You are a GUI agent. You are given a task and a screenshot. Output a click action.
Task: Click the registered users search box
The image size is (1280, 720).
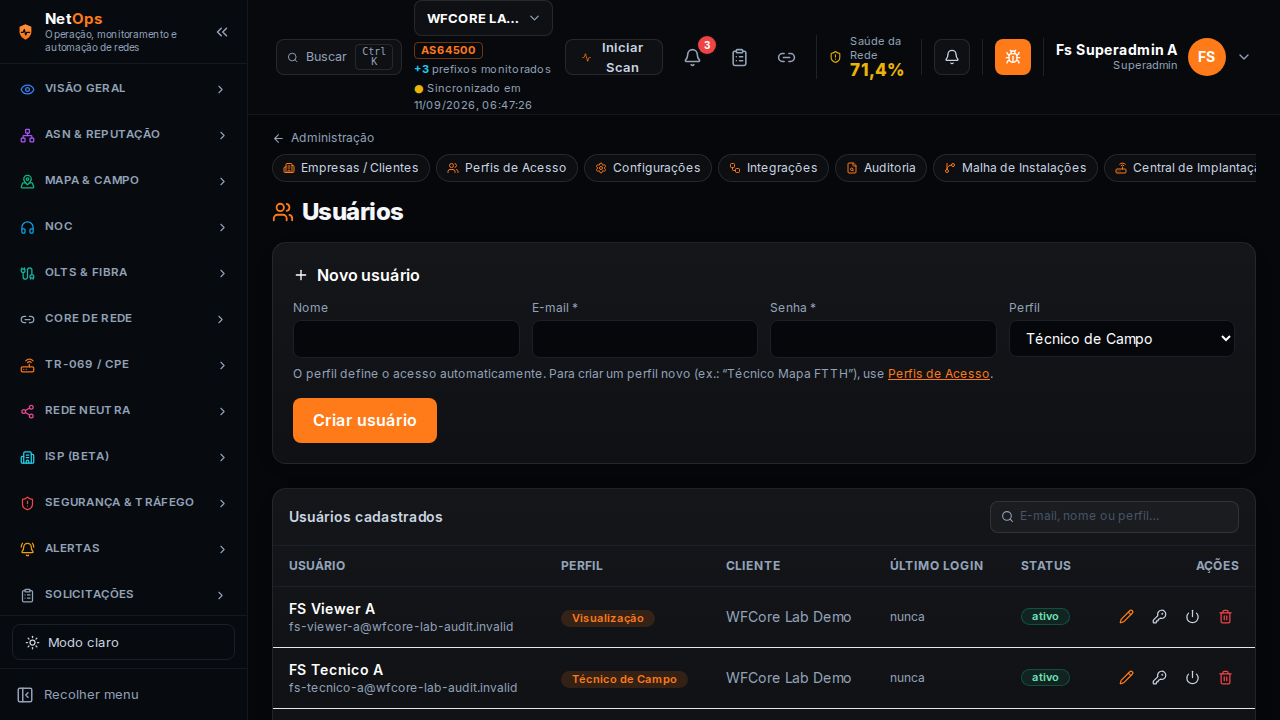point(1114,517)
